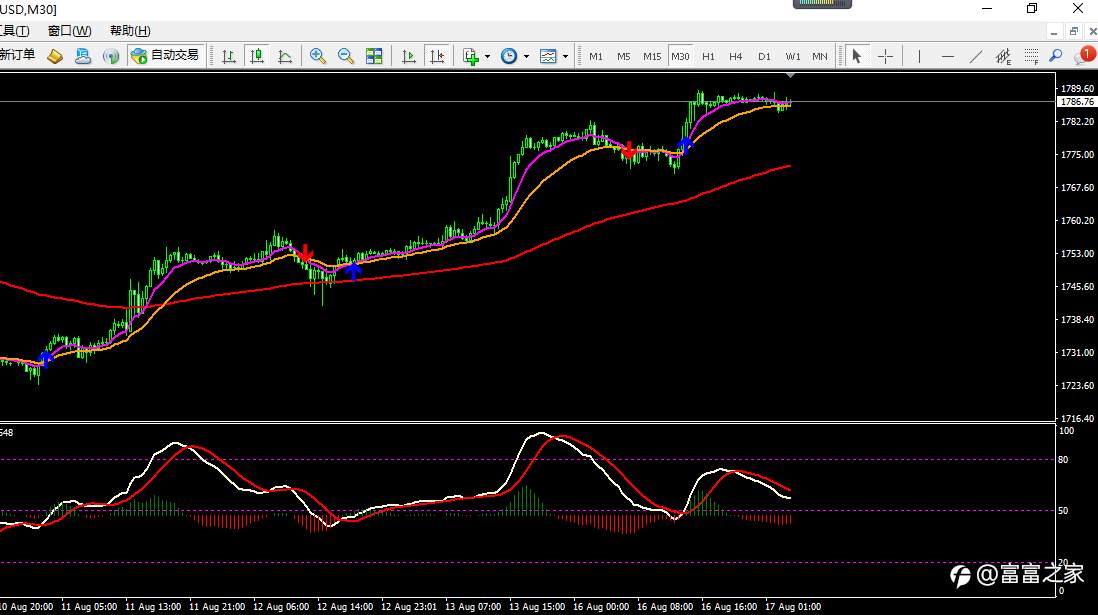This screenshot has height=615, width=1098.
Task: Open the Data Window toolbar icon
Action: coord(83,56)
